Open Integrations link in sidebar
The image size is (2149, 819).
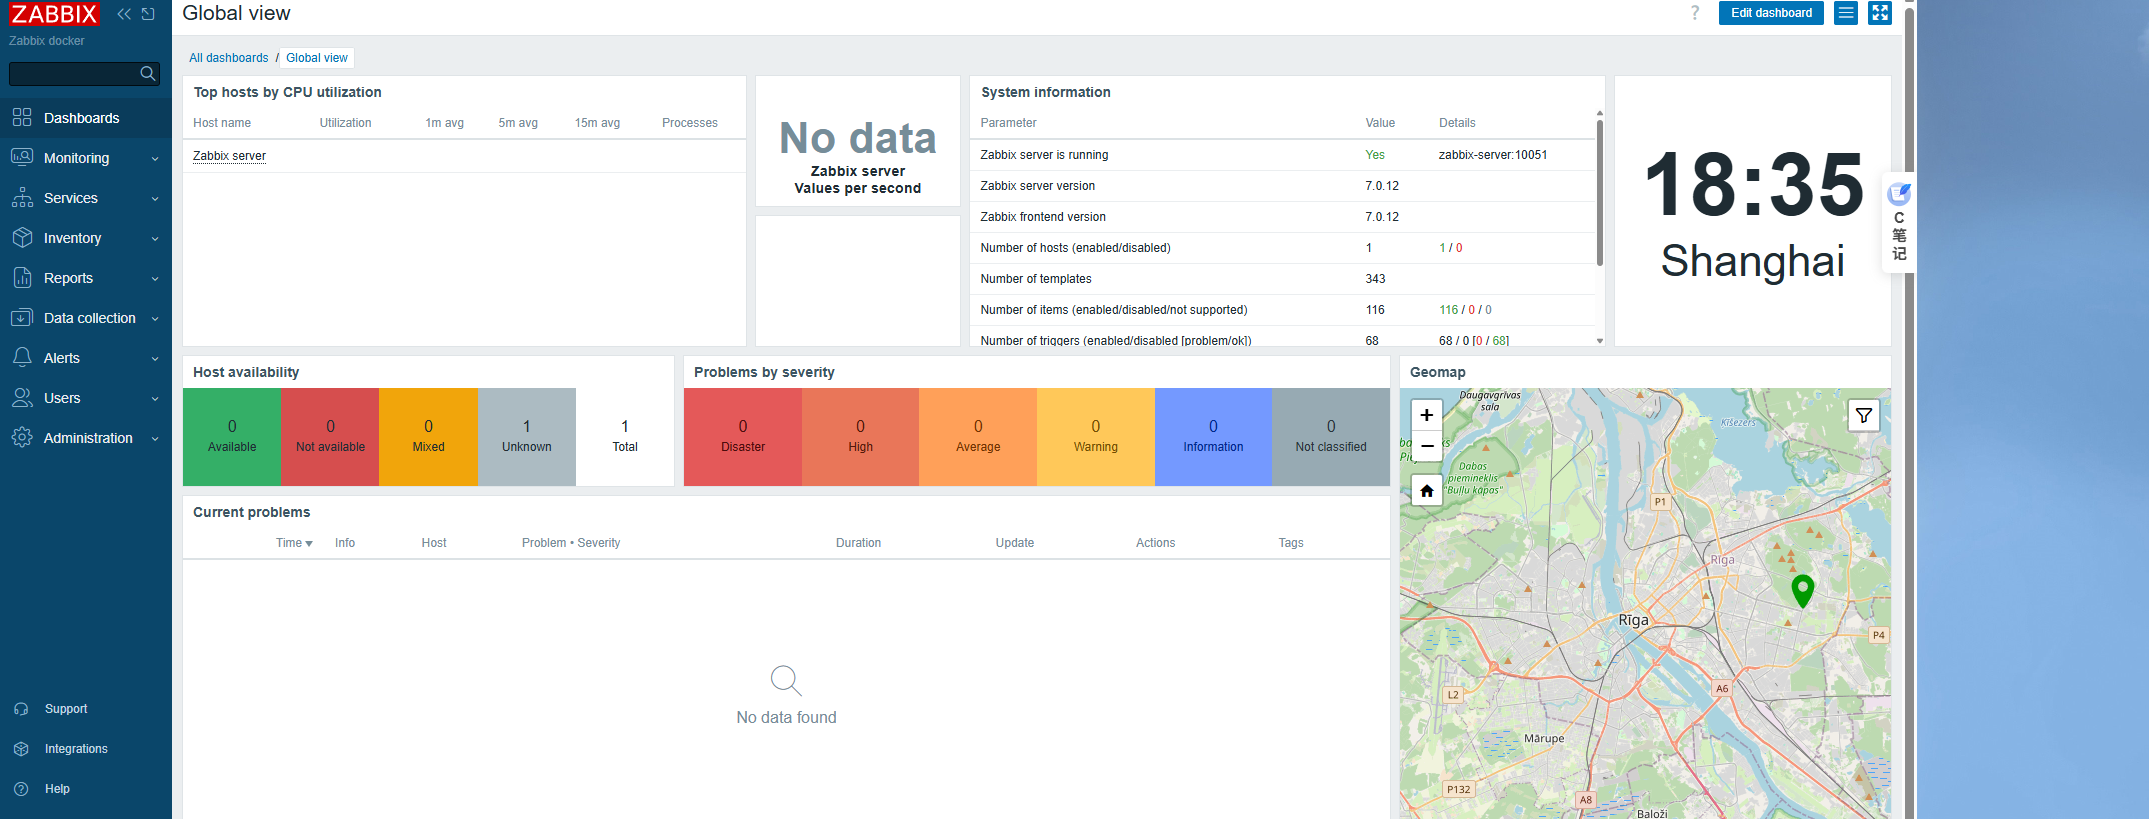[x=76, y=749]
